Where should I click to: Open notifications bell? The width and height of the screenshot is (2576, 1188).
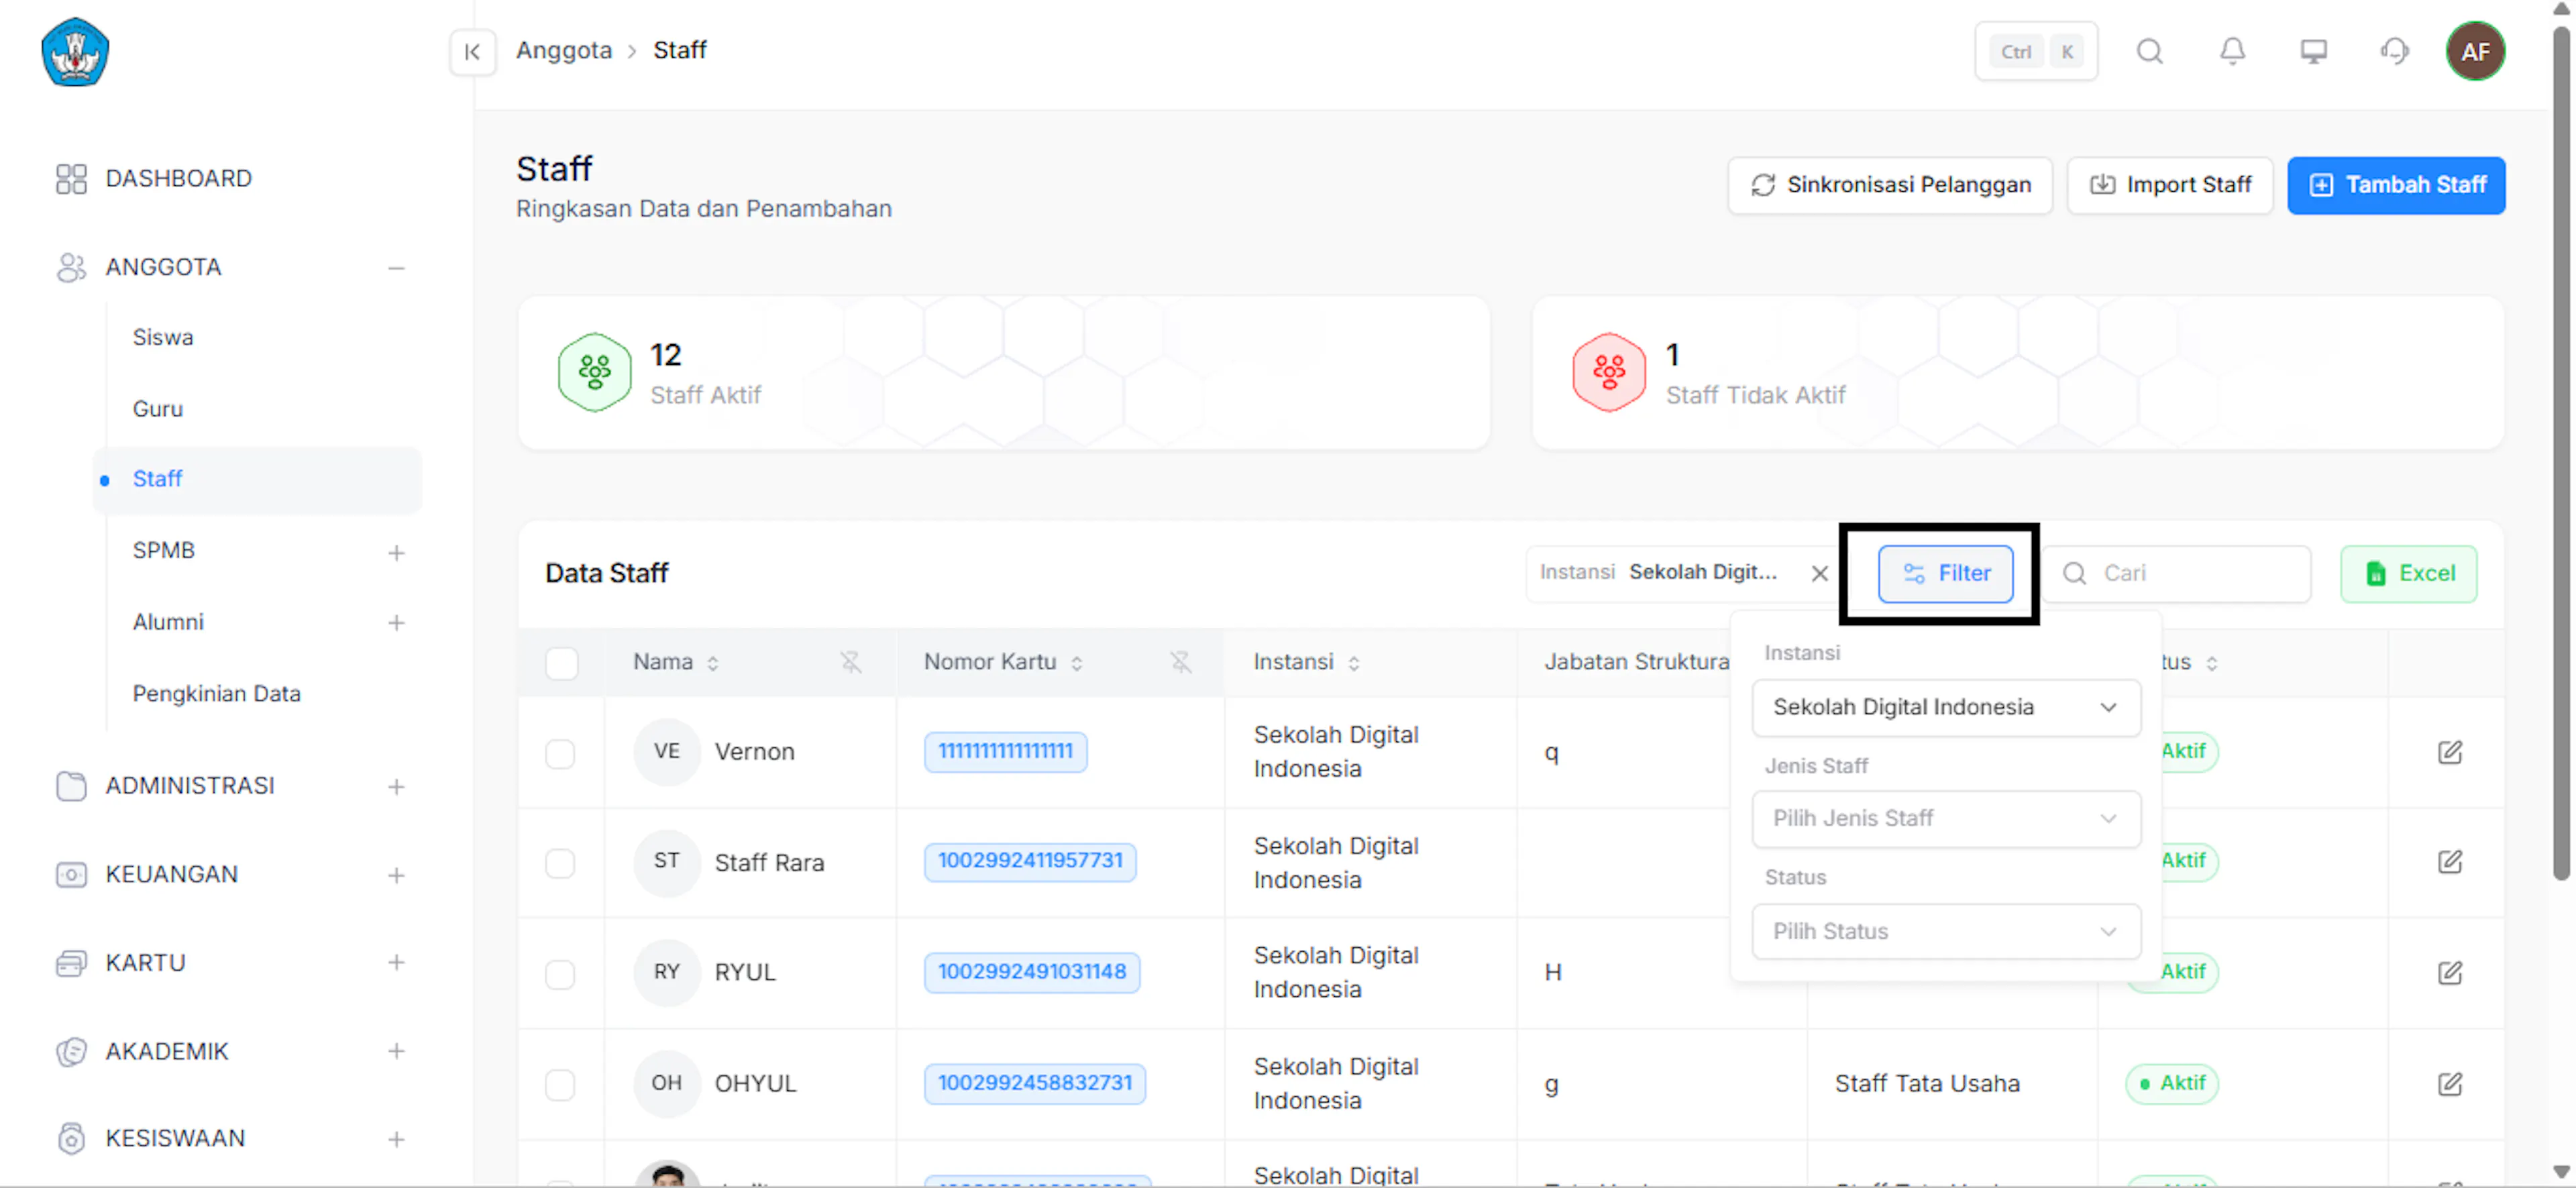(2232, 51)
